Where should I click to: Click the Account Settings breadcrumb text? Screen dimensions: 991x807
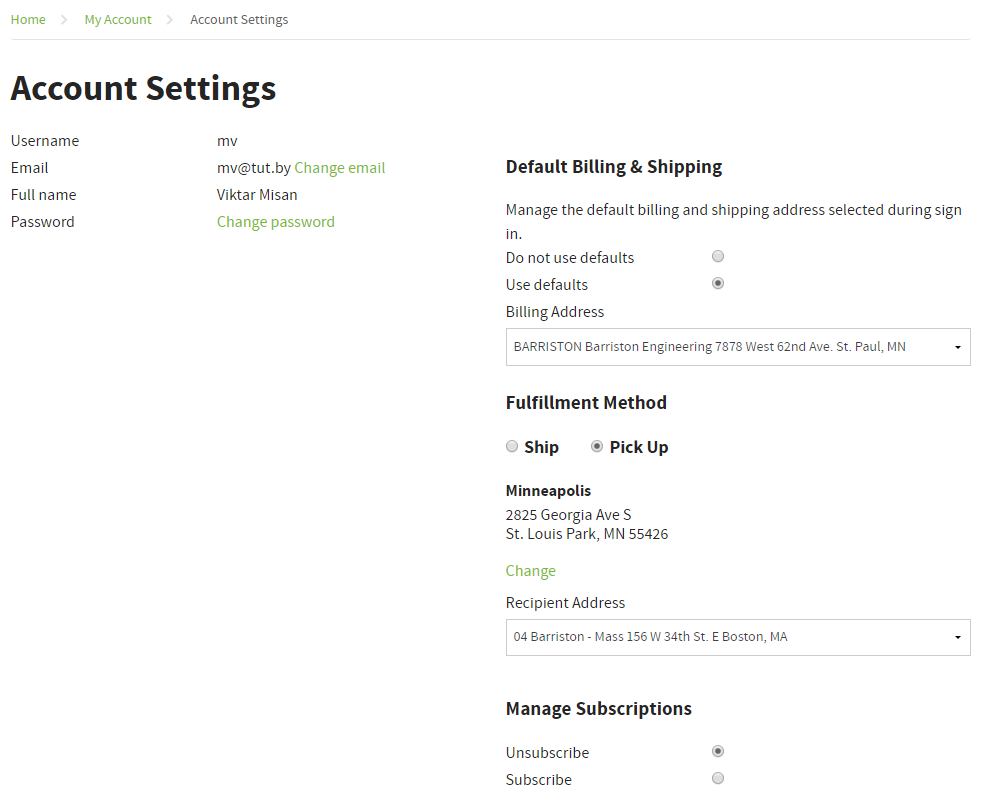pyautogui.click(x=239, y=20)
